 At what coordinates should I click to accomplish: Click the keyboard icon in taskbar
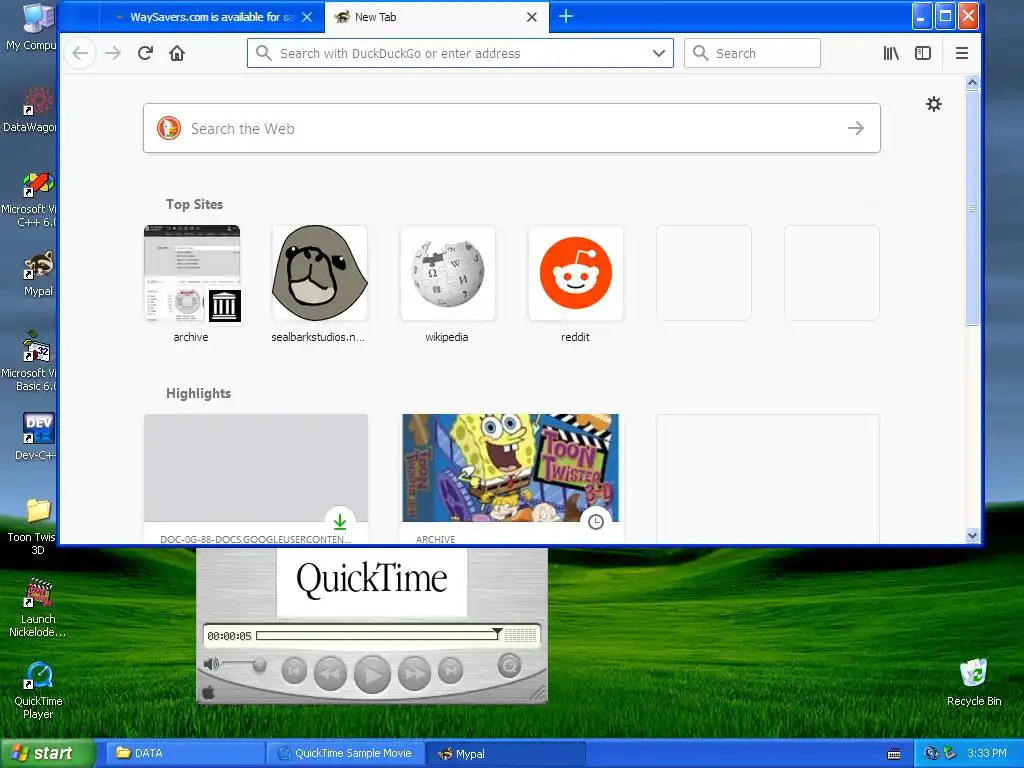click(x=894, y=754)
